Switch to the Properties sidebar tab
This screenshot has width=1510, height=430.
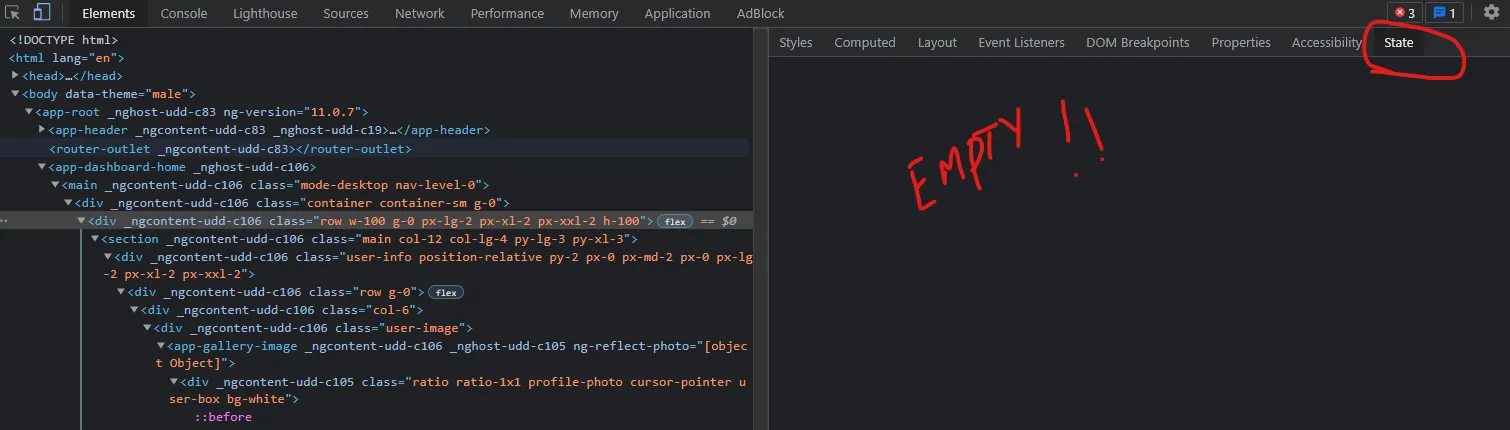pyautogui.click(x=1241, y=42)
